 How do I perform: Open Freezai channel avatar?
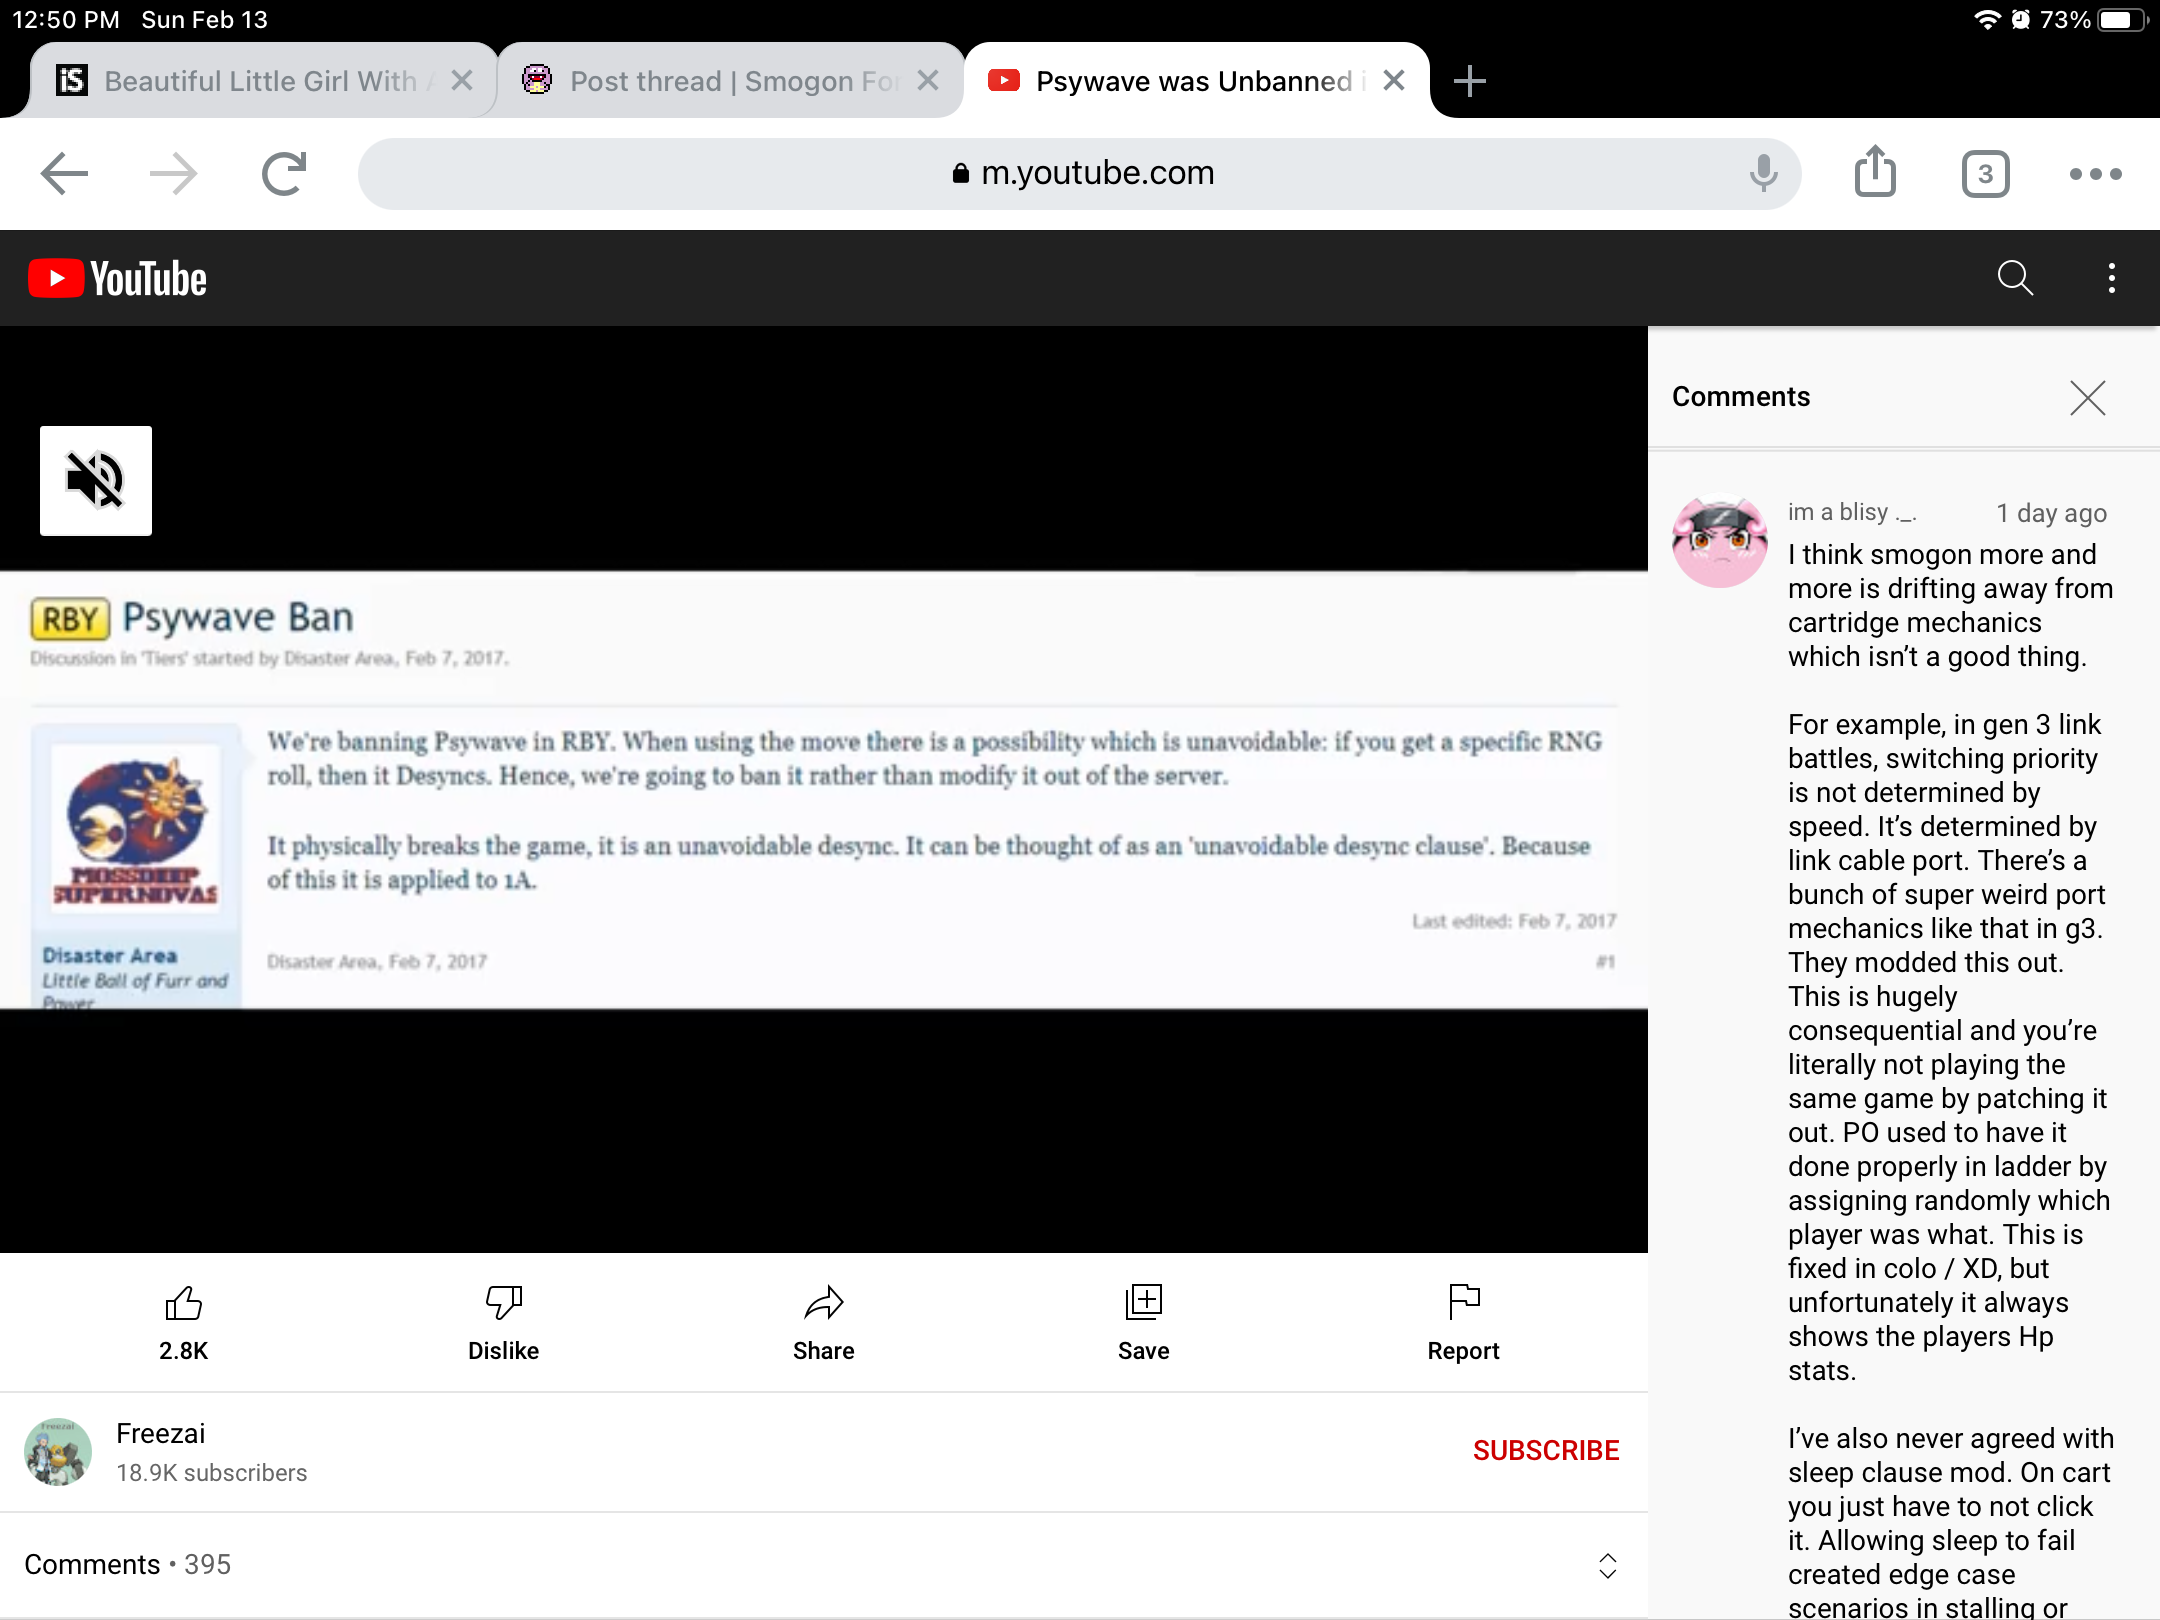(x=58, y=1451)
